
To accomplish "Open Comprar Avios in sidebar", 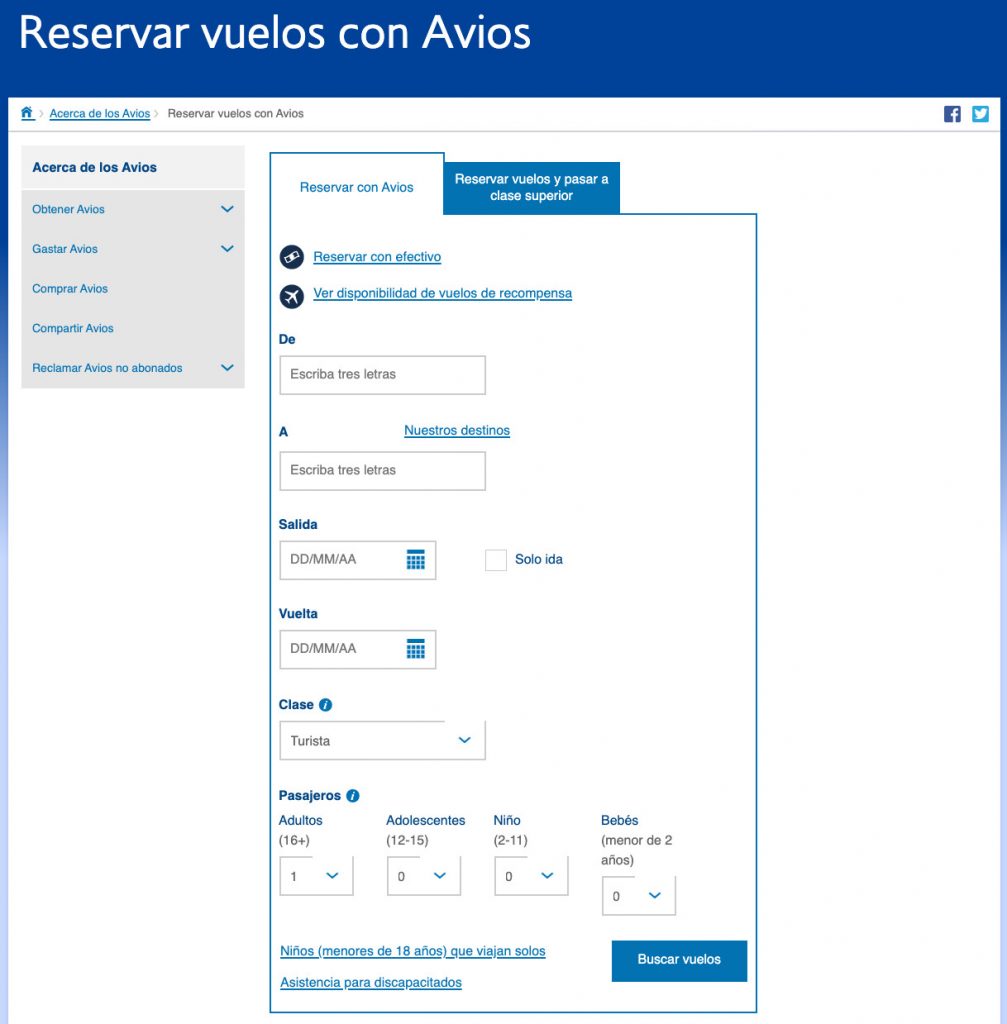I will click(x=70, y=289).
